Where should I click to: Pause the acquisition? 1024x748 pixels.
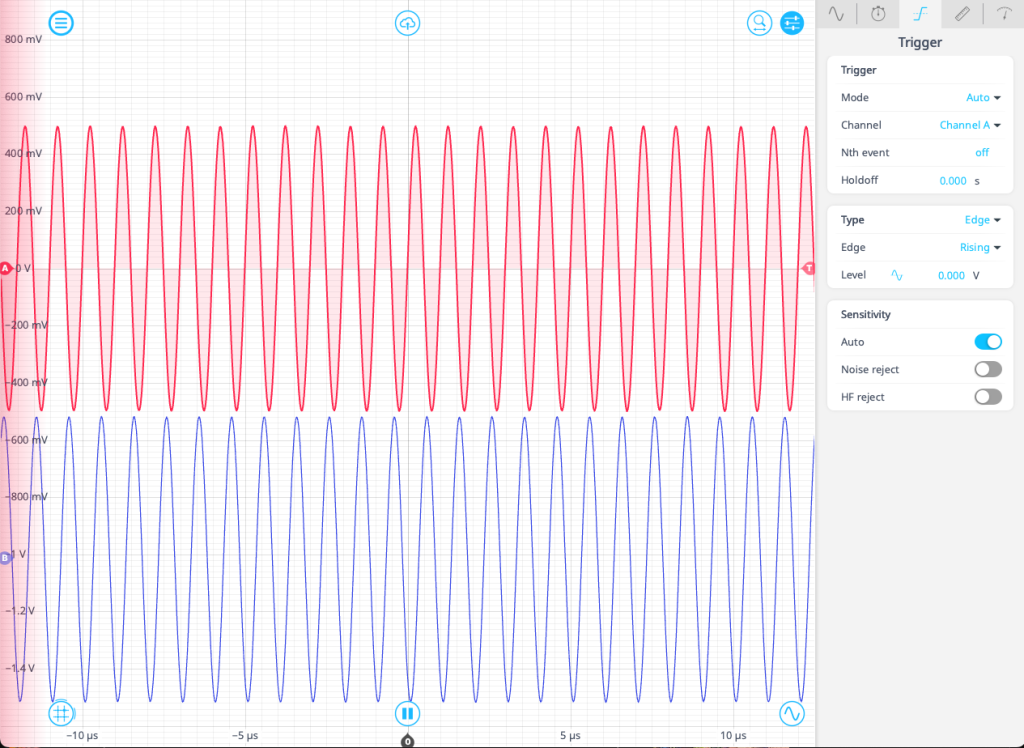[408, 713]
